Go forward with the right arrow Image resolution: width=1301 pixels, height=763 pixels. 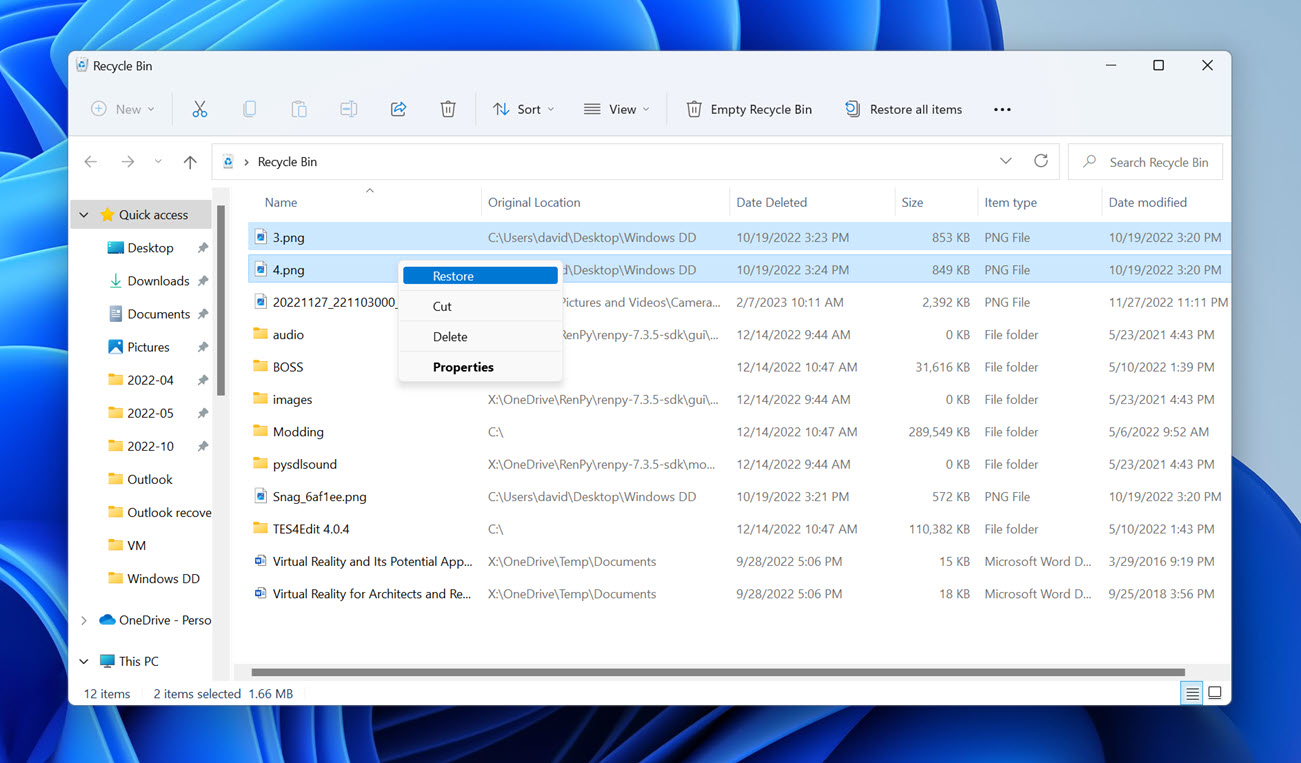(x=127, y=161)
